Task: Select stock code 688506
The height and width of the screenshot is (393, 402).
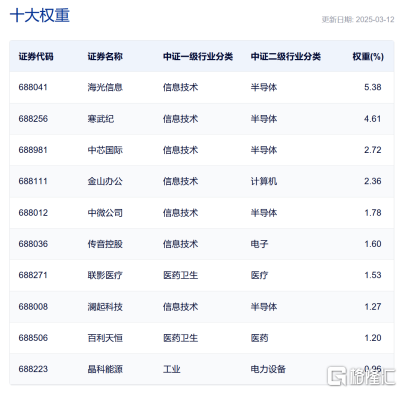Action: click(x=33, y=338)
